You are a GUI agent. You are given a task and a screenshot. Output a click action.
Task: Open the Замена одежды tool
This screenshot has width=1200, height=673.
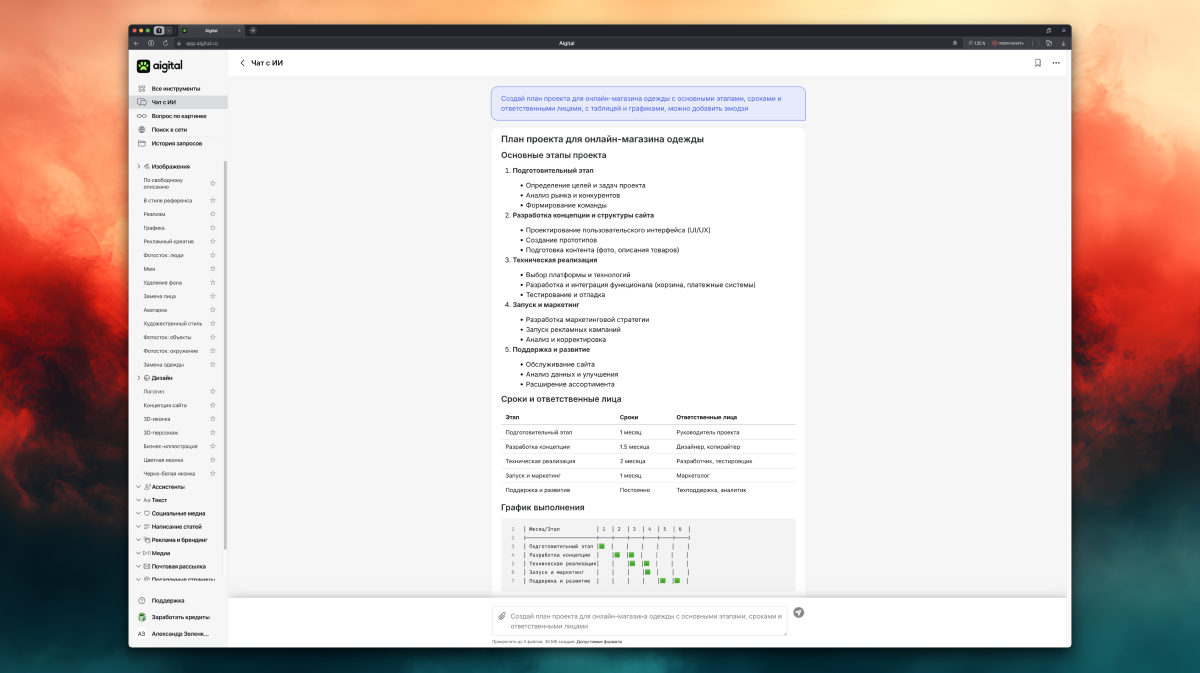(163, 364)
